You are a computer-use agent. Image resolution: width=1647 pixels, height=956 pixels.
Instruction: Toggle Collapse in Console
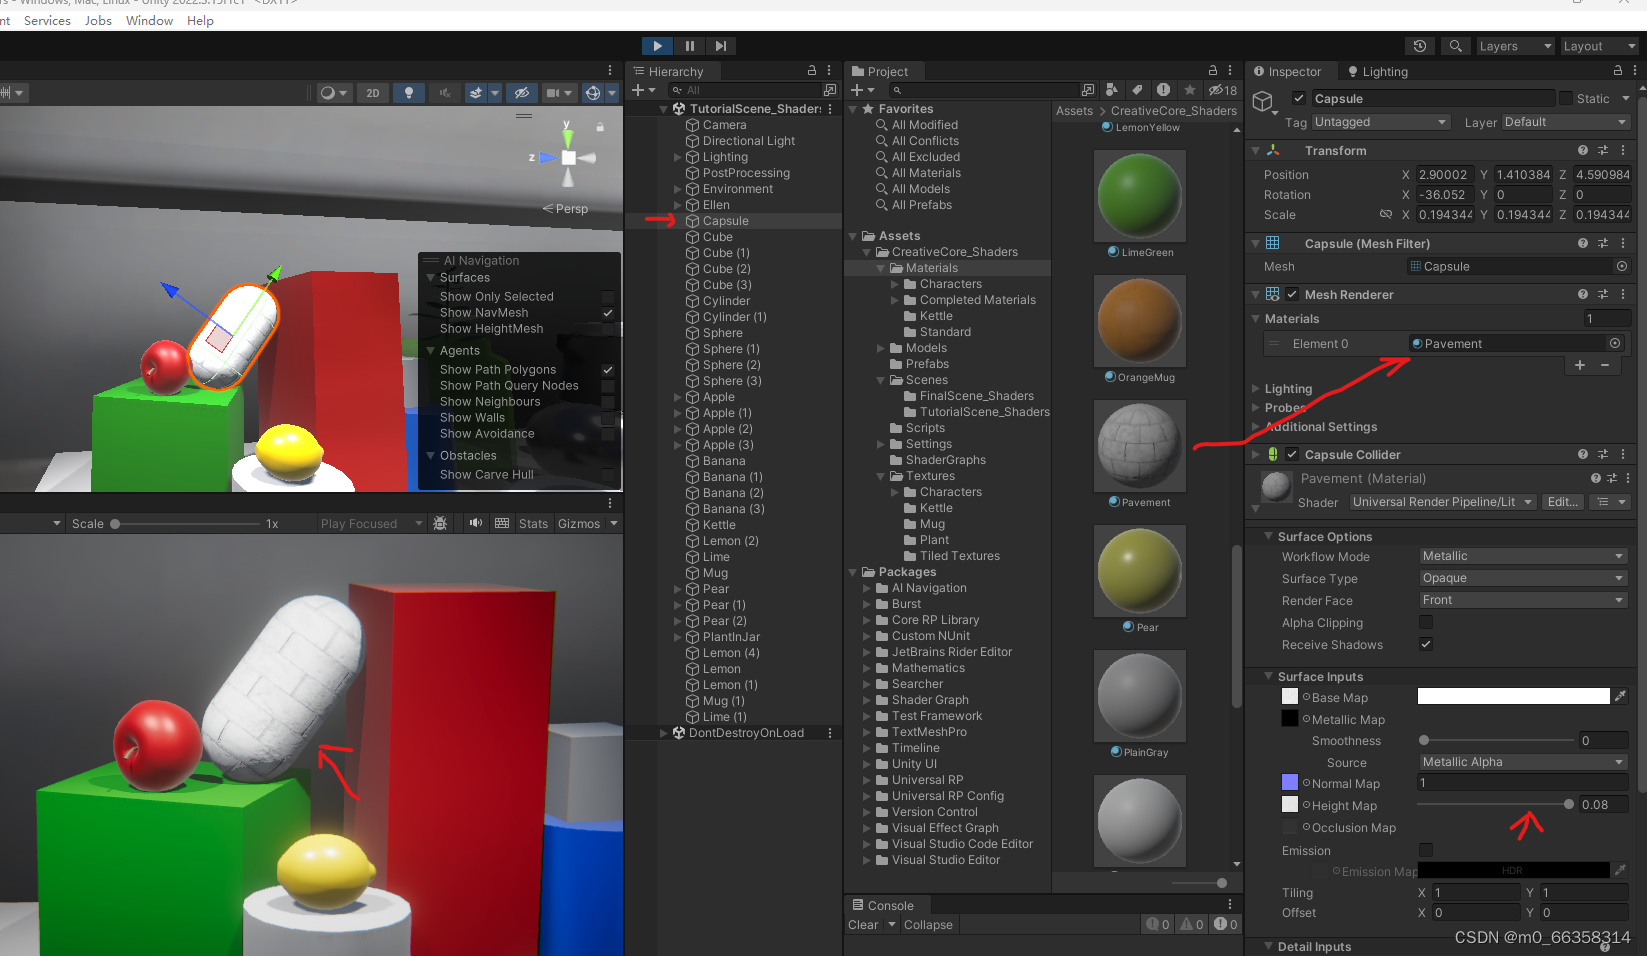[928, 925]
